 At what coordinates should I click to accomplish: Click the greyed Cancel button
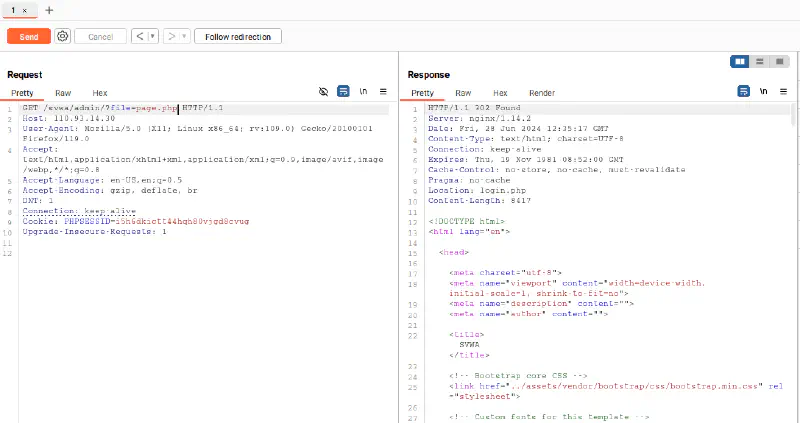[101, 37]
